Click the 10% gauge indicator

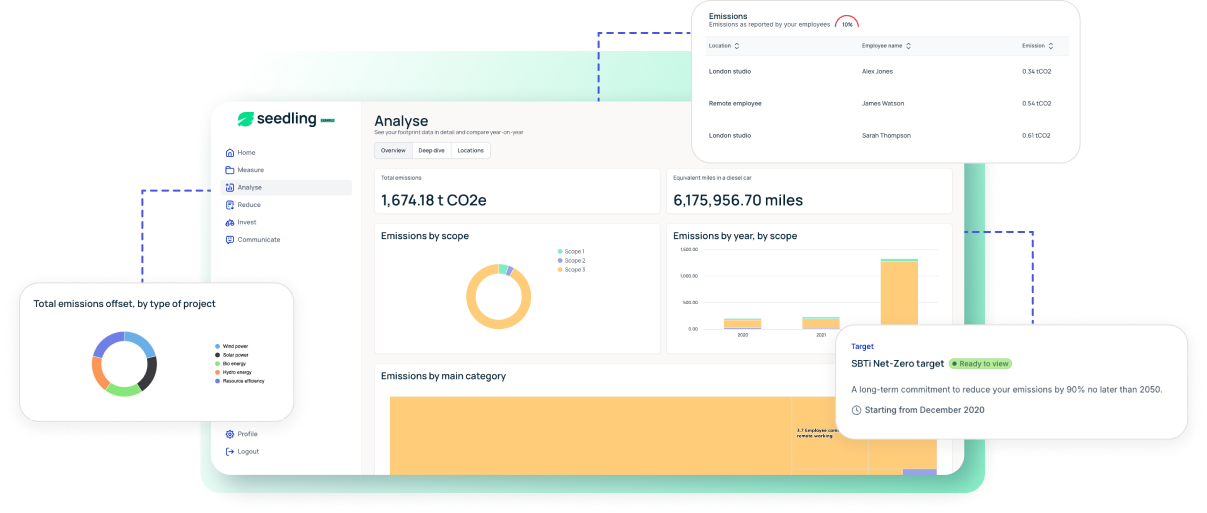click(846, 23)
